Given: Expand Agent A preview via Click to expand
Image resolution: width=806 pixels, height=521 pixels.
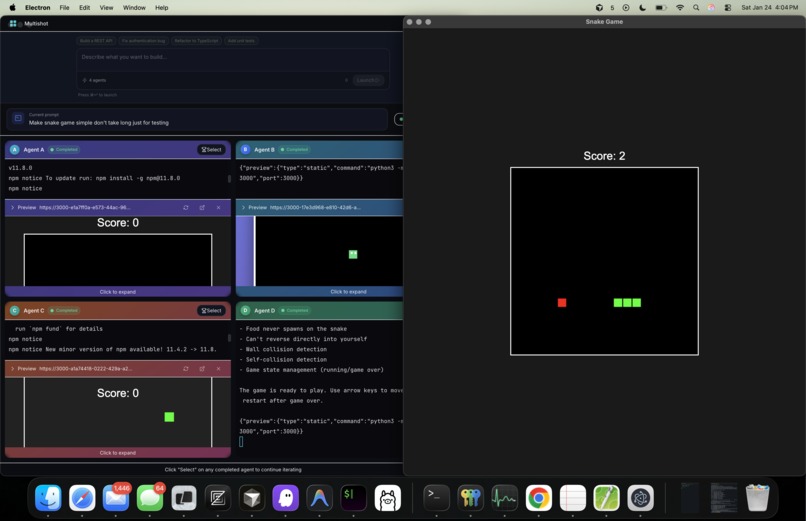Looking at the screenshot, I should tap(118, 292).
